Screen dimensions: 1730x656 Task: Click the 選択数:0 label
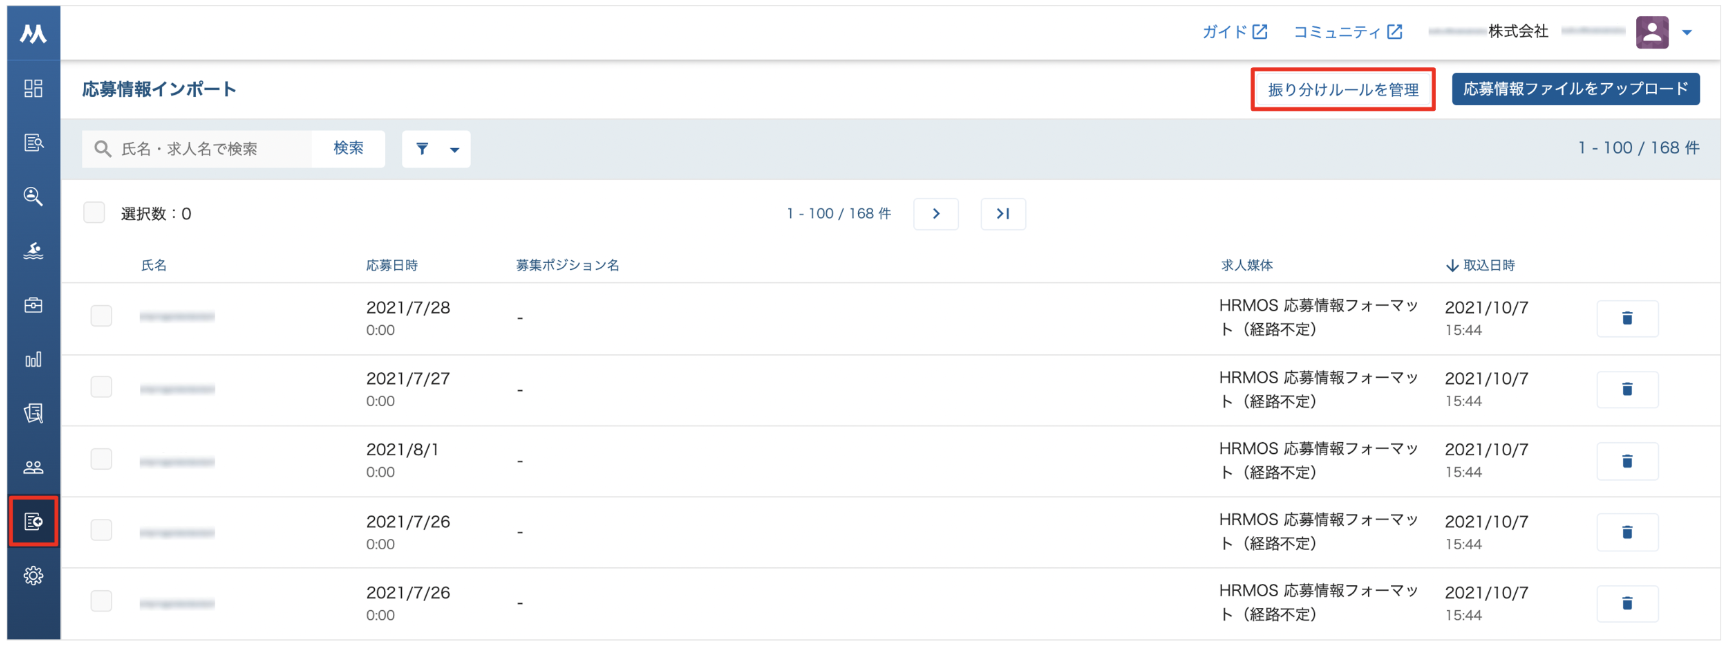[156, 213]
